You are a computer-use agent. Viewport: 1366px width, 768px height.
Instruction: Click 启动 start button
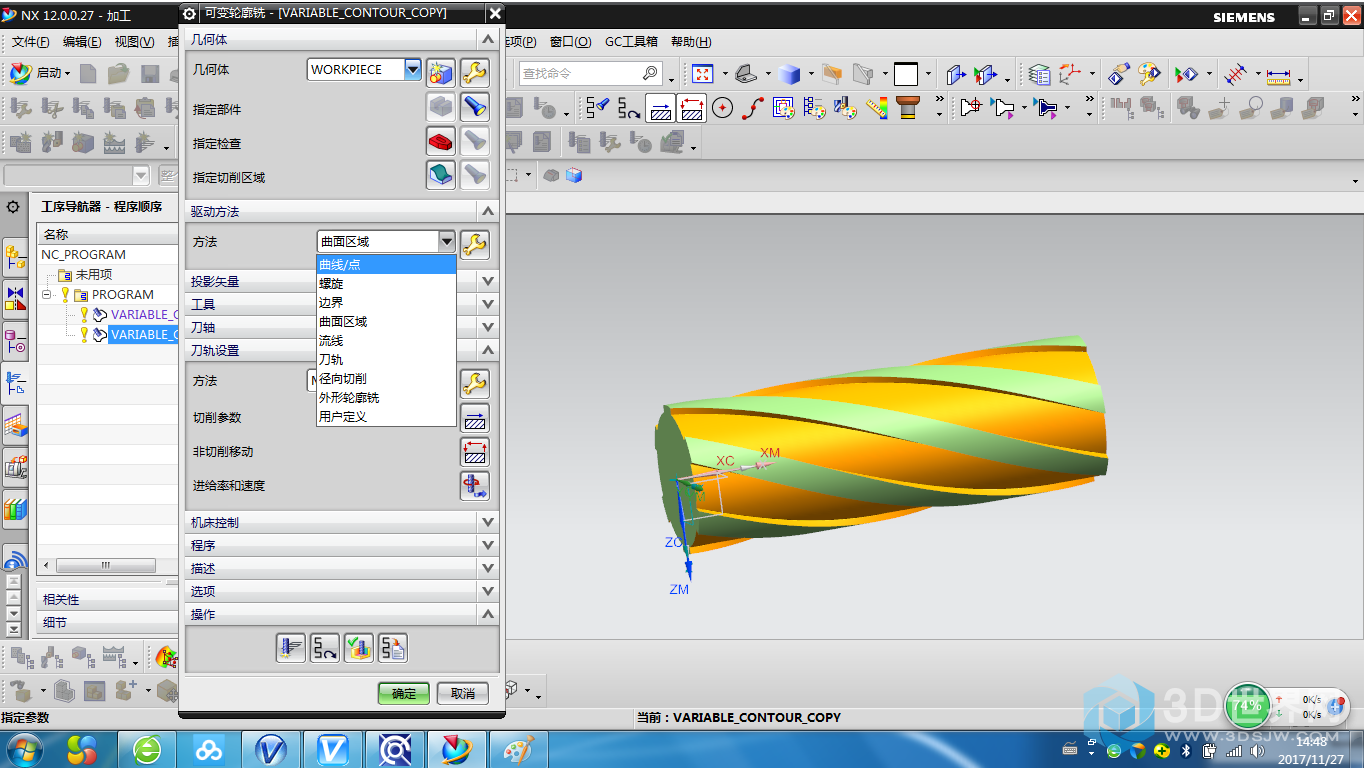tap(41, 73)
